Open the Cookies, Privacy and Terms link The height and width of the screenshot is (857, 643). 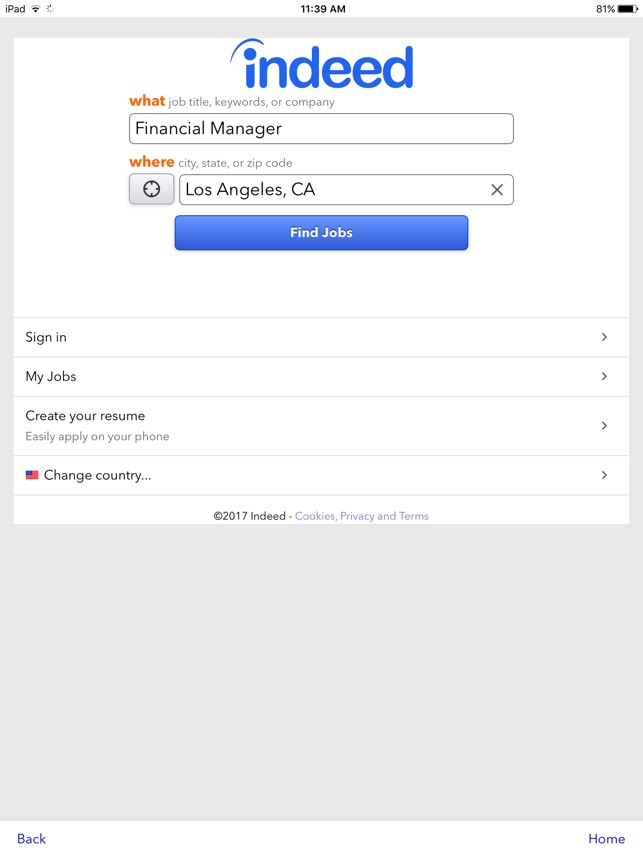tap(361, 516)
